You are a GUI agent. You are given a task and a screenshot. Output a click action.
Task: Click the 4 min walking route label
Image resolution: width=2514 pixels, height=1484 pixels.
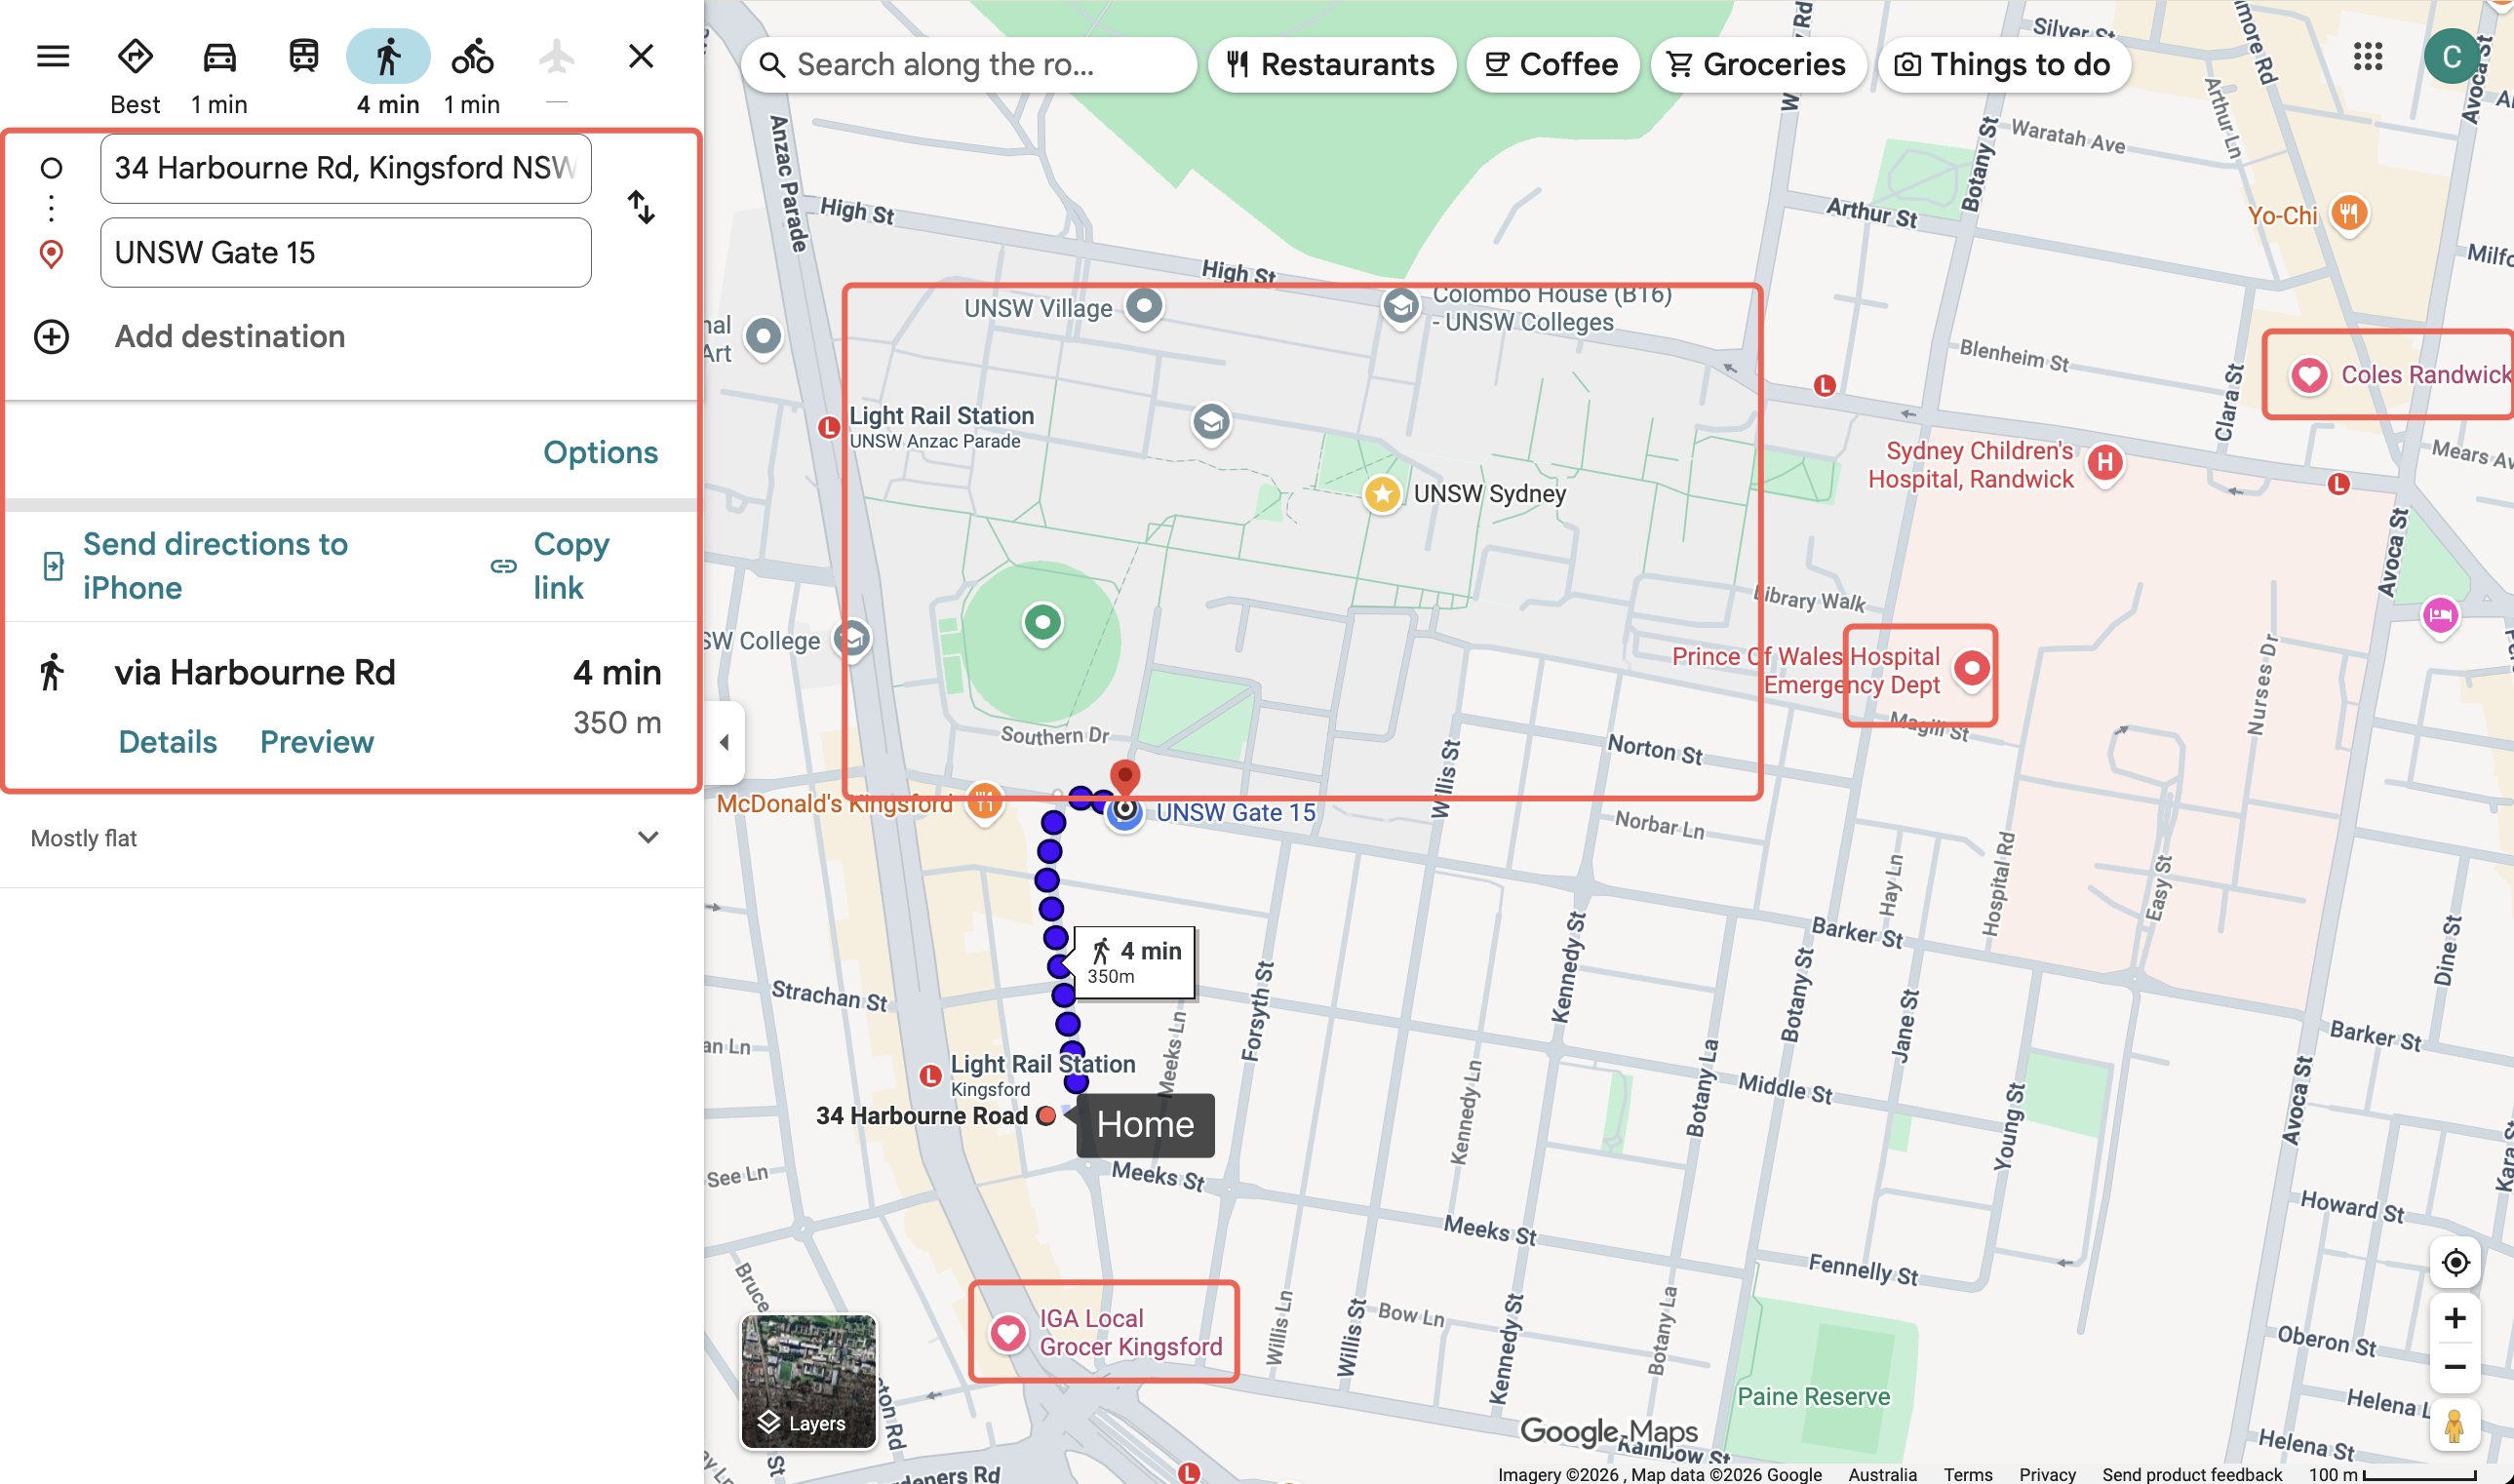tap(1135, 962)
